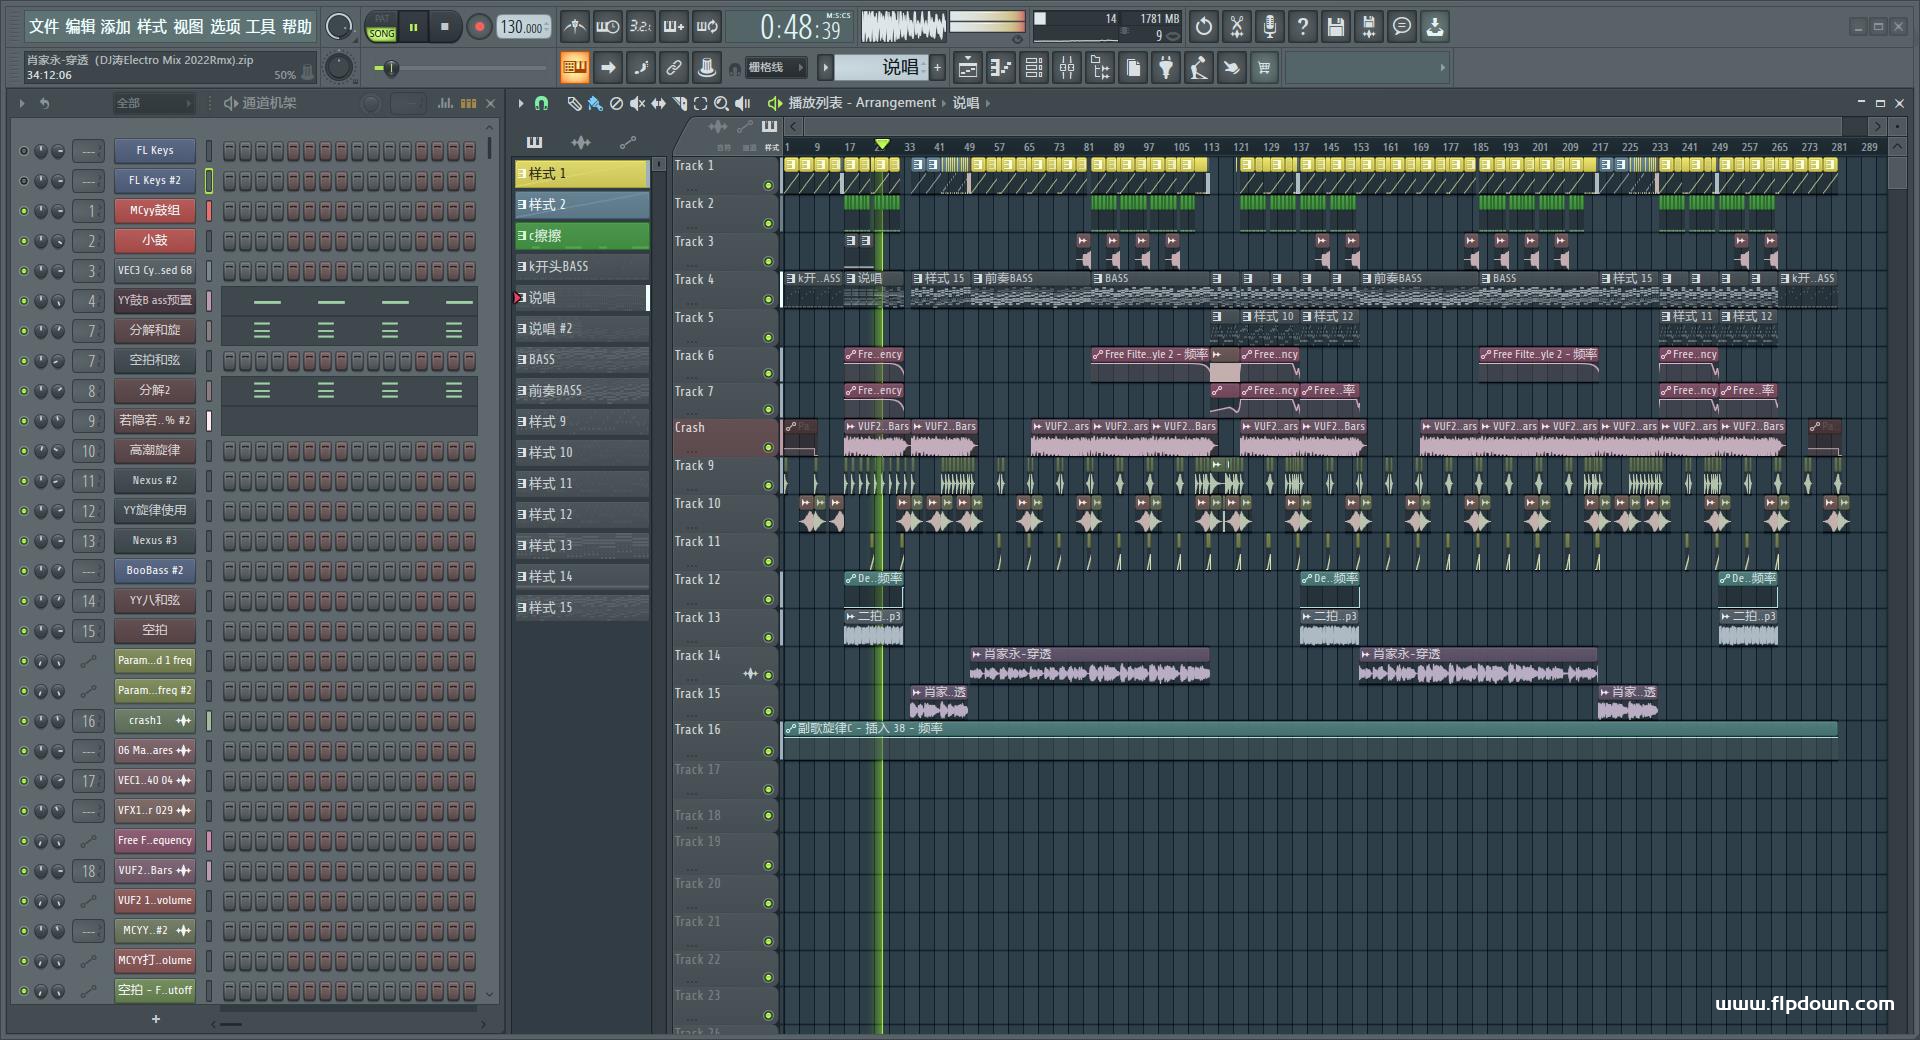Toggle wait for input to start

point(607,27)
